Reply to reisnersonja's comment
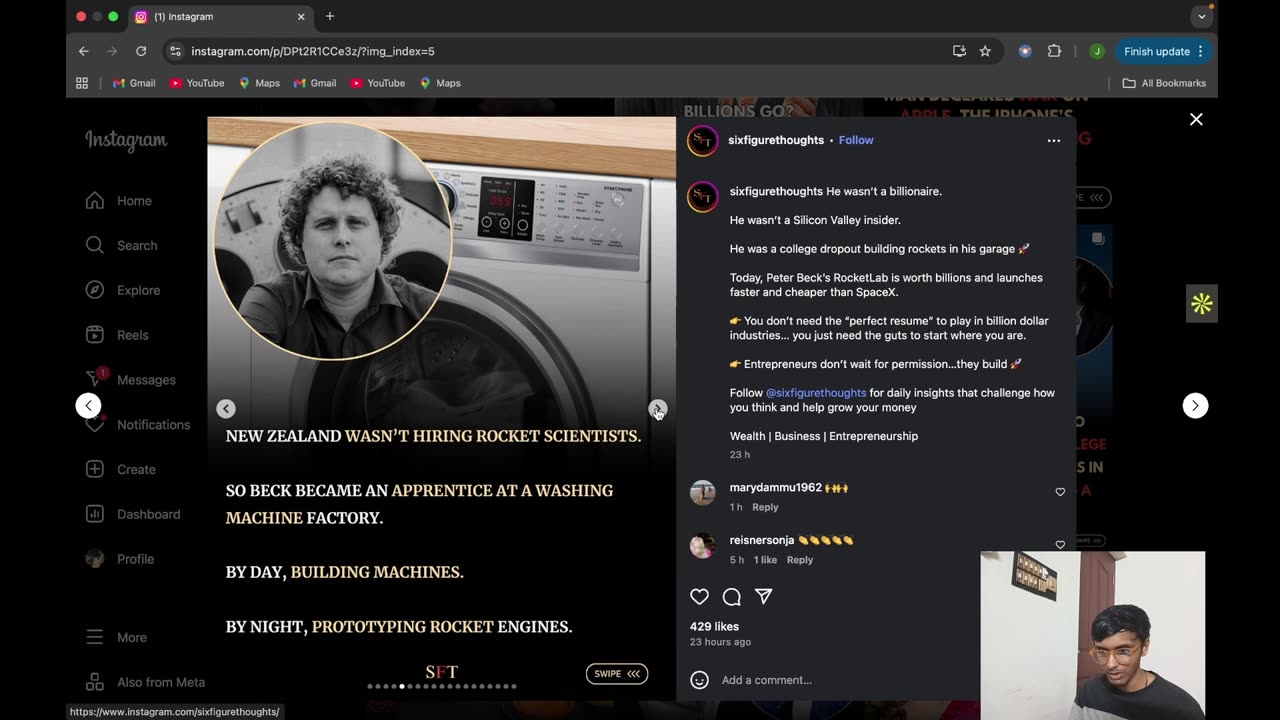 pyautogui.click(x=800, y=560)
